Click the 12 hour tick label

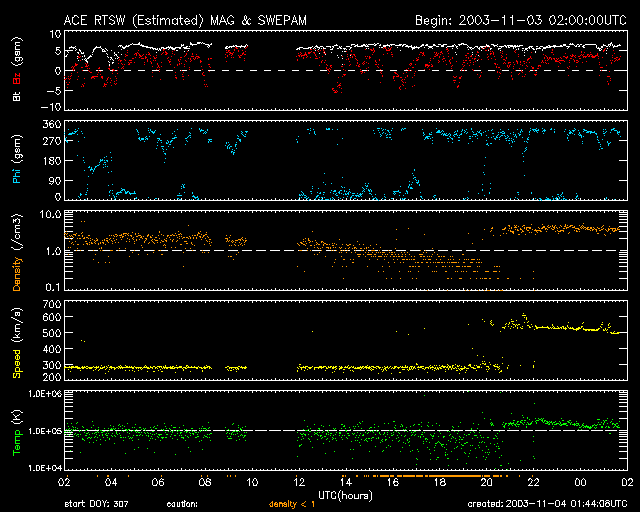click(298, 482)
